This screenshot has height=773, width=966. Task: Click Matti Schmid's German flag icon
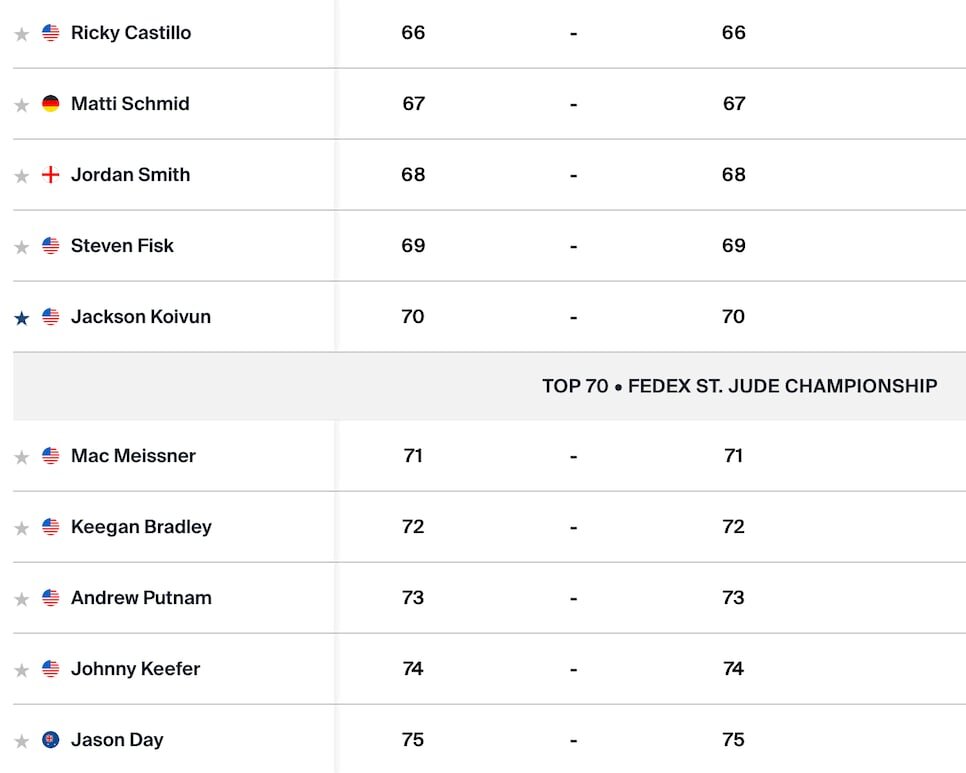[x=51, y=103]
